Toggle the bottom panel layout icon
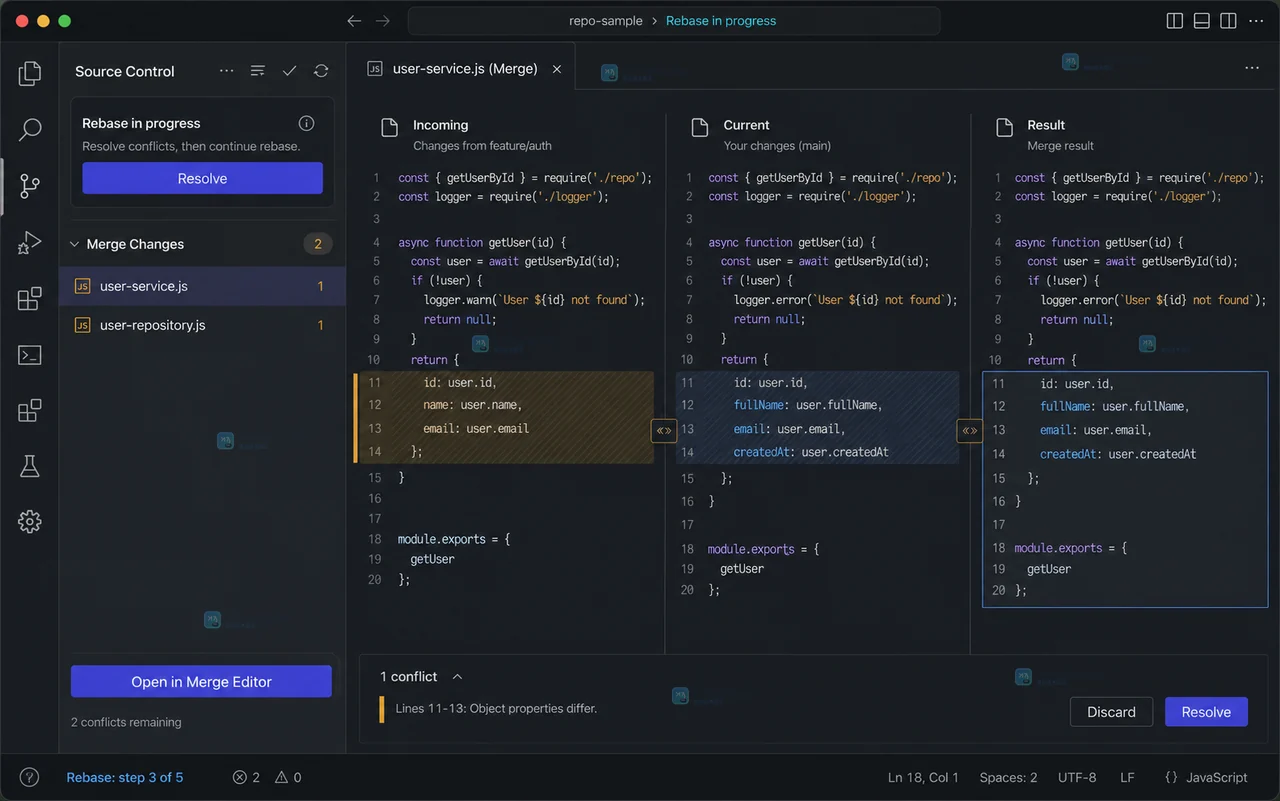 (1202, 21)
